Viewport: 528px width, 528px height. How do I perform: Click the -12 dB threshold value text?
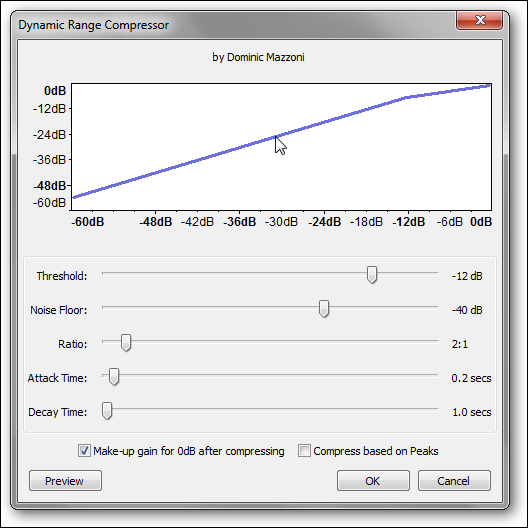pyautogui.click(x=467, y=276)
